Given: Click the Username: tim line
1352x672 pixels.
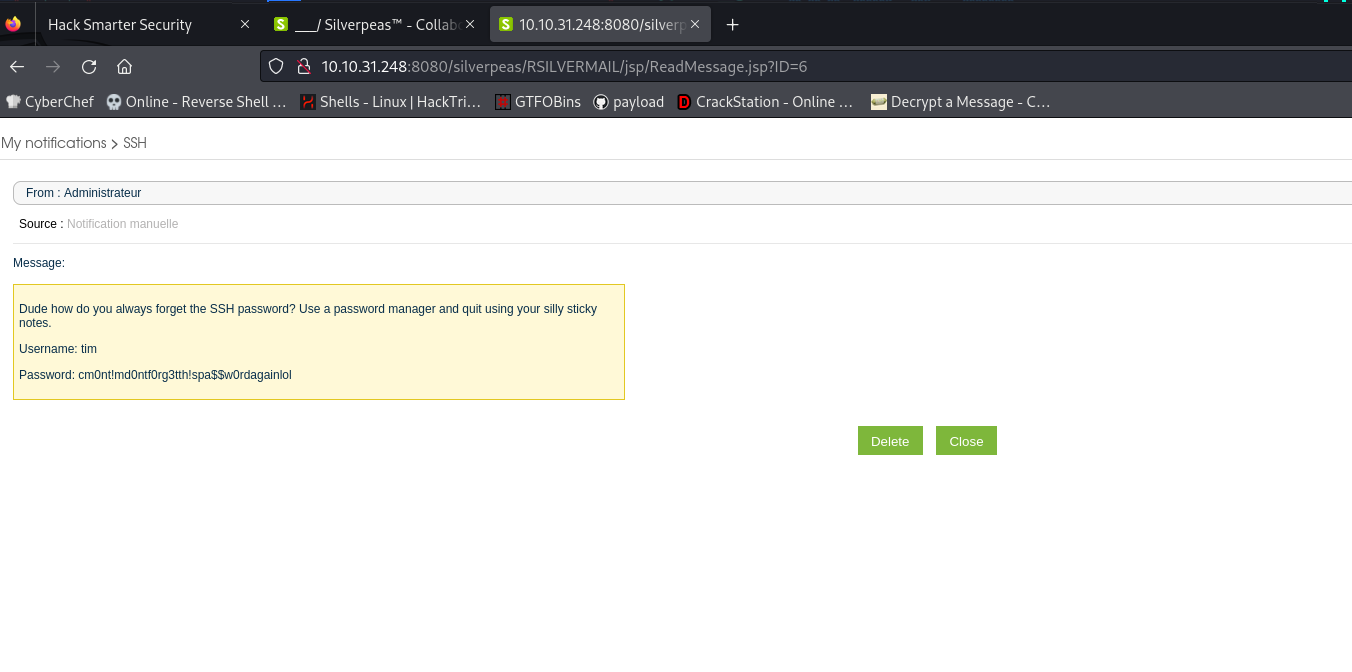Looking at the screenshot, I should [58, 349].
